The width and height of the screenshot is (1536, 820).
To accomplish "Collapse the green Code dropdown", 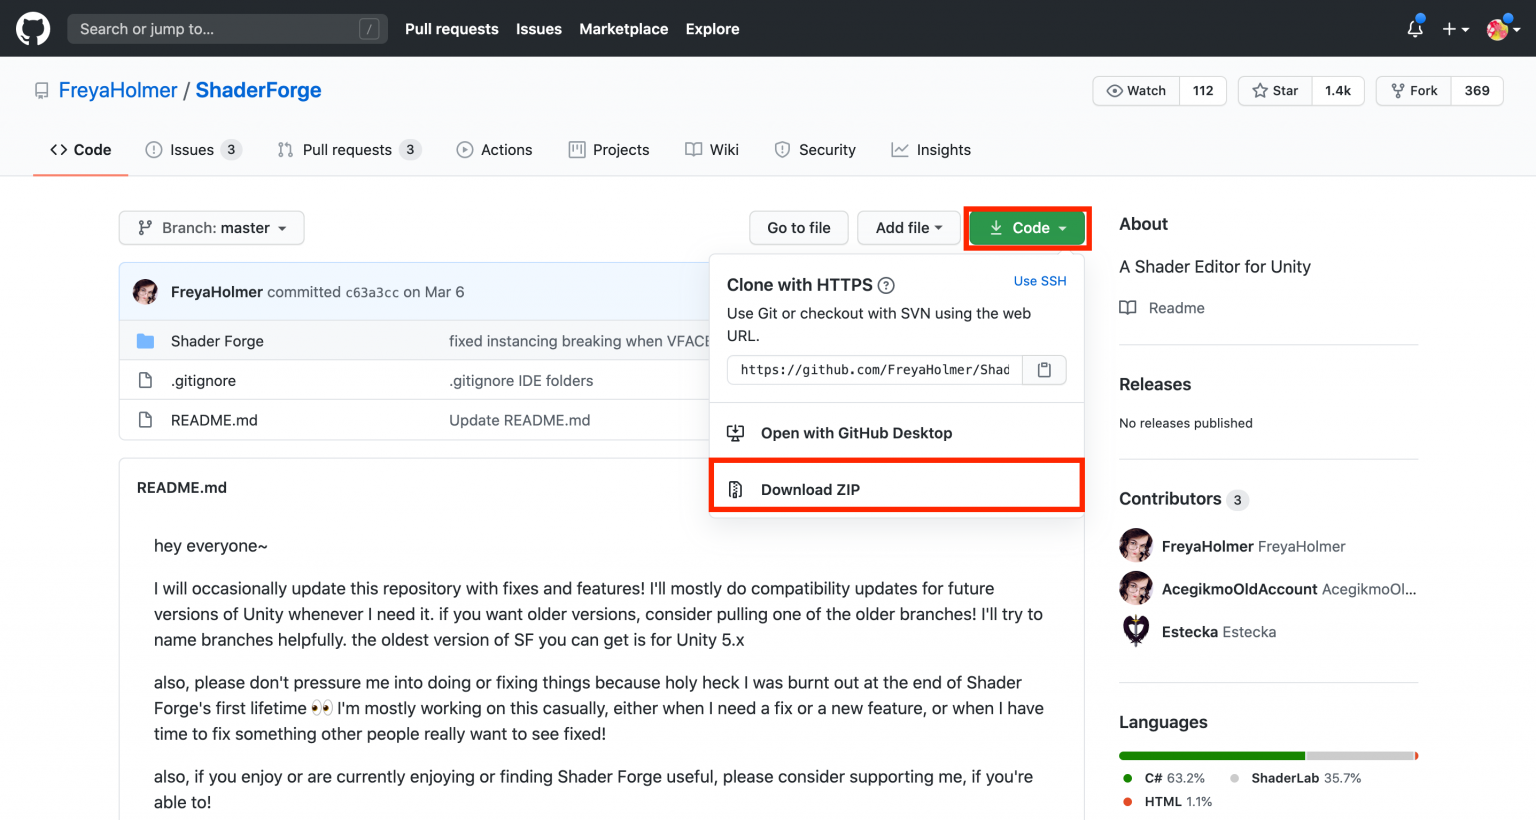I will 1027,228.
